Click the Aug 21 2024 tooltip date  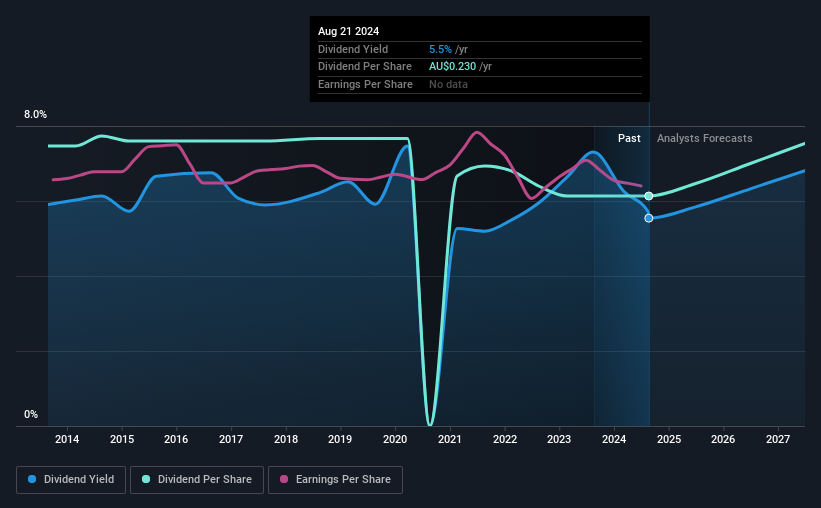(348, 31)
